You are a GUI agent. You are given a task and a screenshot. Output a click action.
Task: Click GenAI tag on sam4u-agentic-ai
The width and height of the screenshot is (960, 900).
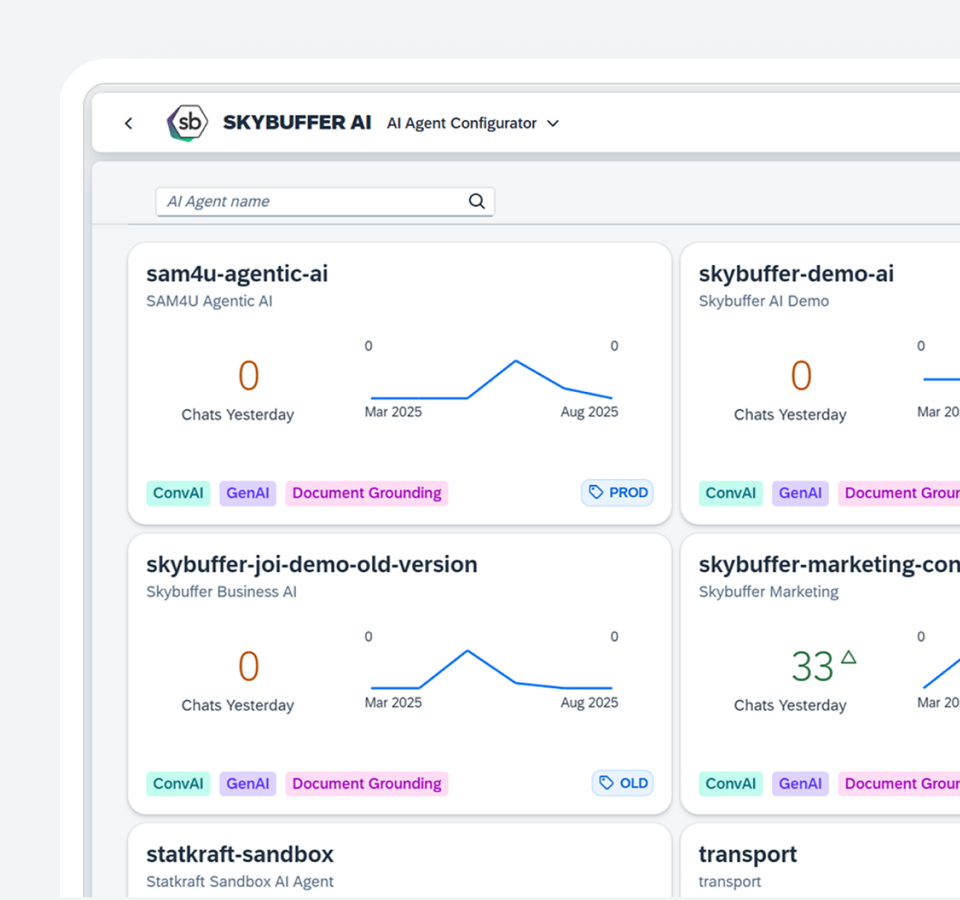248,493
